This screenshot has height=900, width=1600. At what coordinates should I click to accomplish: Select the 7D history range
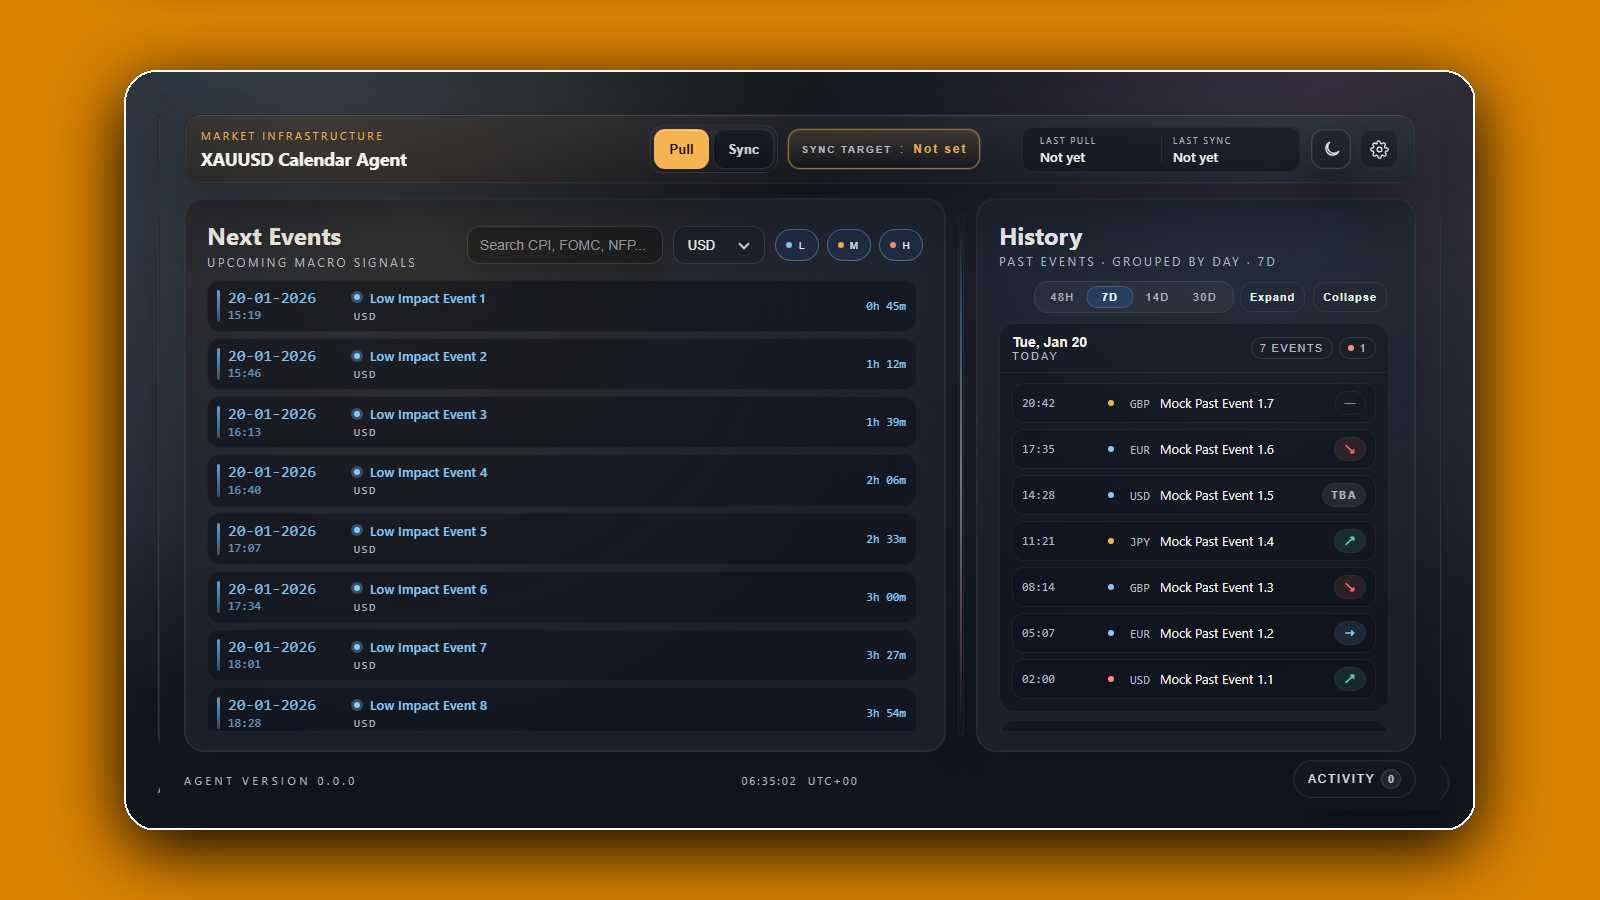click(x=1109, y=297)
